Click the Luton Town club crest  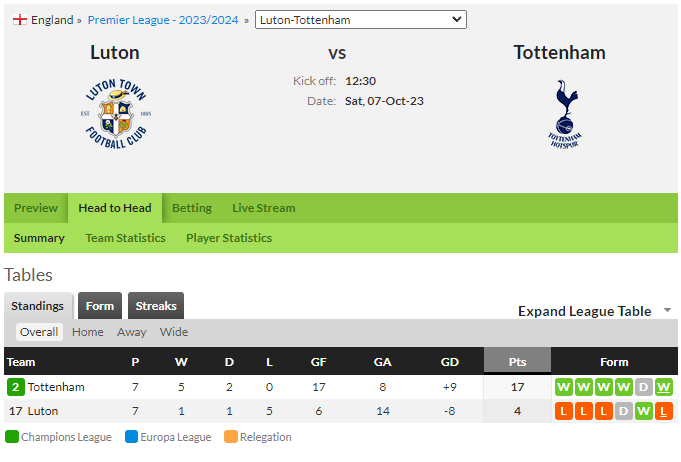[116, 114]
